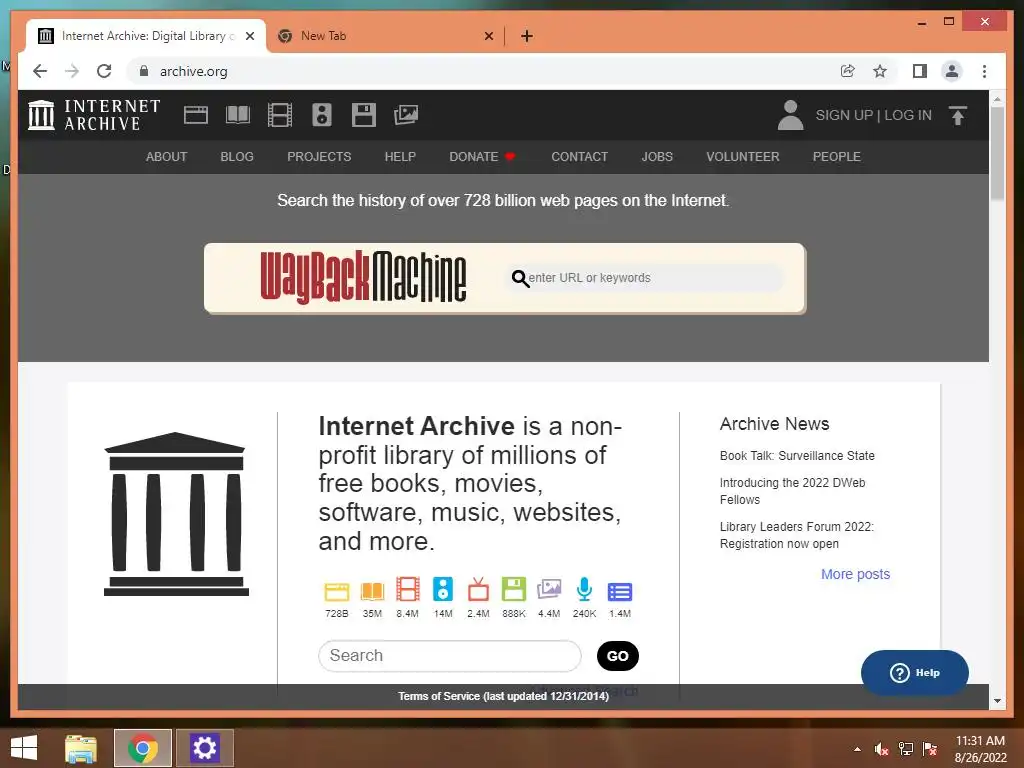The height and width of the screenshot is (768, 1024).
Task: Open the JOBS menu item
Action: 657,157
